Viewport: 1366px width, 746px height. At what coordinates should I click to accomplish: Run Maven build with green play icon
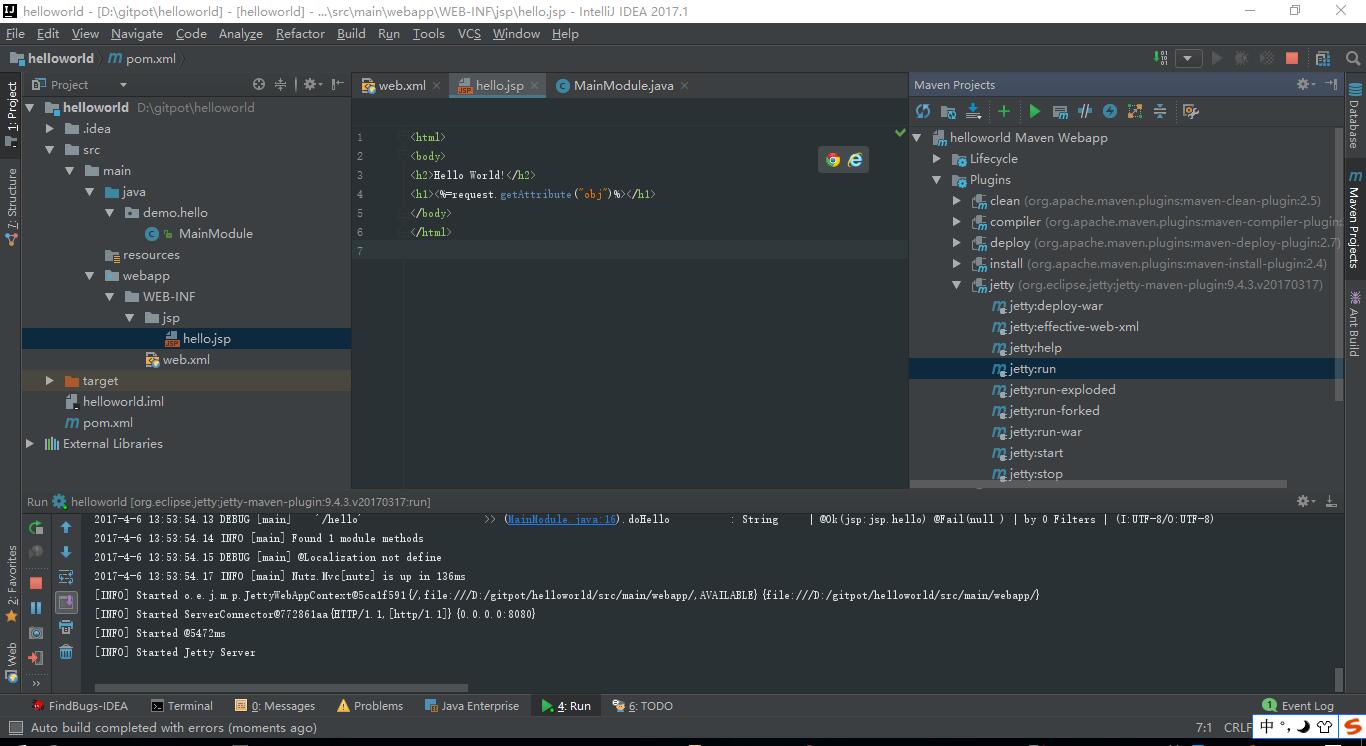click(x=1035, y=111)
